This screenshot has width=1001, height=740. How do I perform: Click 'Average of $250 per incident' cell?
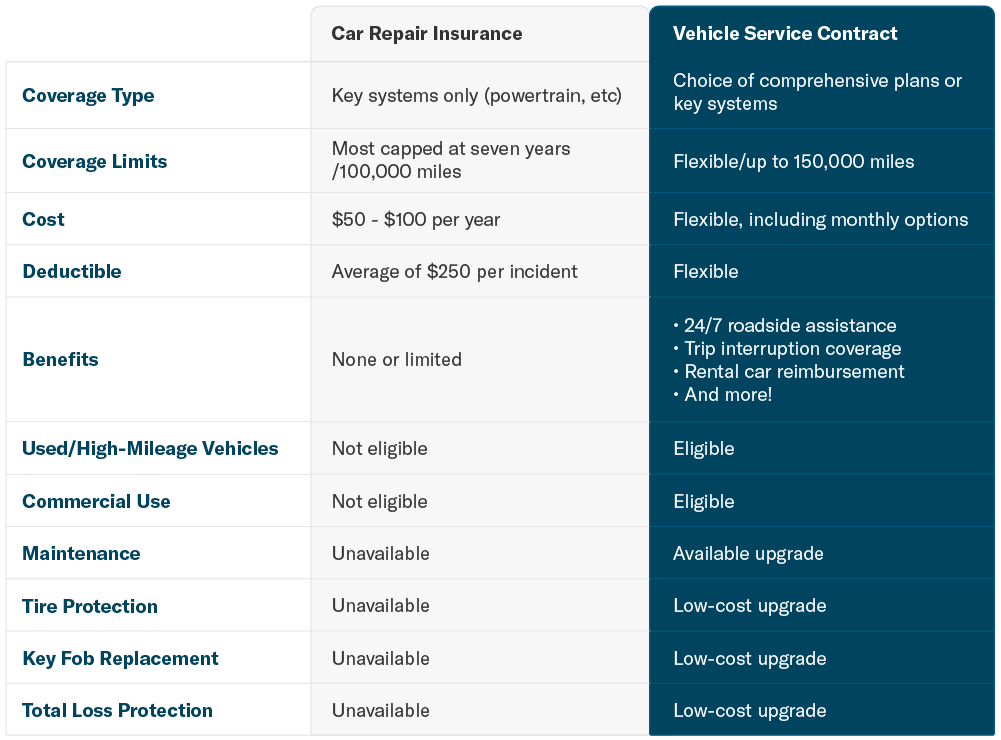pyautogui.click(x=455, y=272)
